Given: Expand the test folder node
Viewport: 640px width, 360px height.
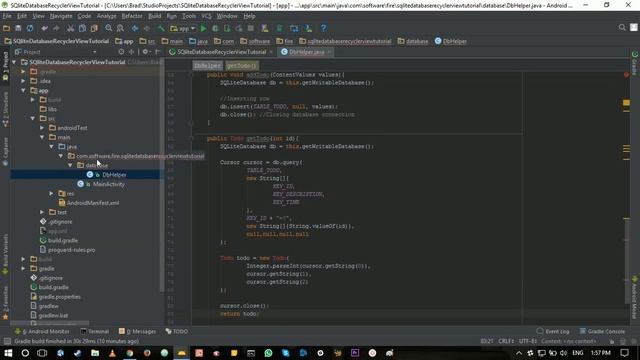Looking at the screenshot, I should [x=42, y=212].
